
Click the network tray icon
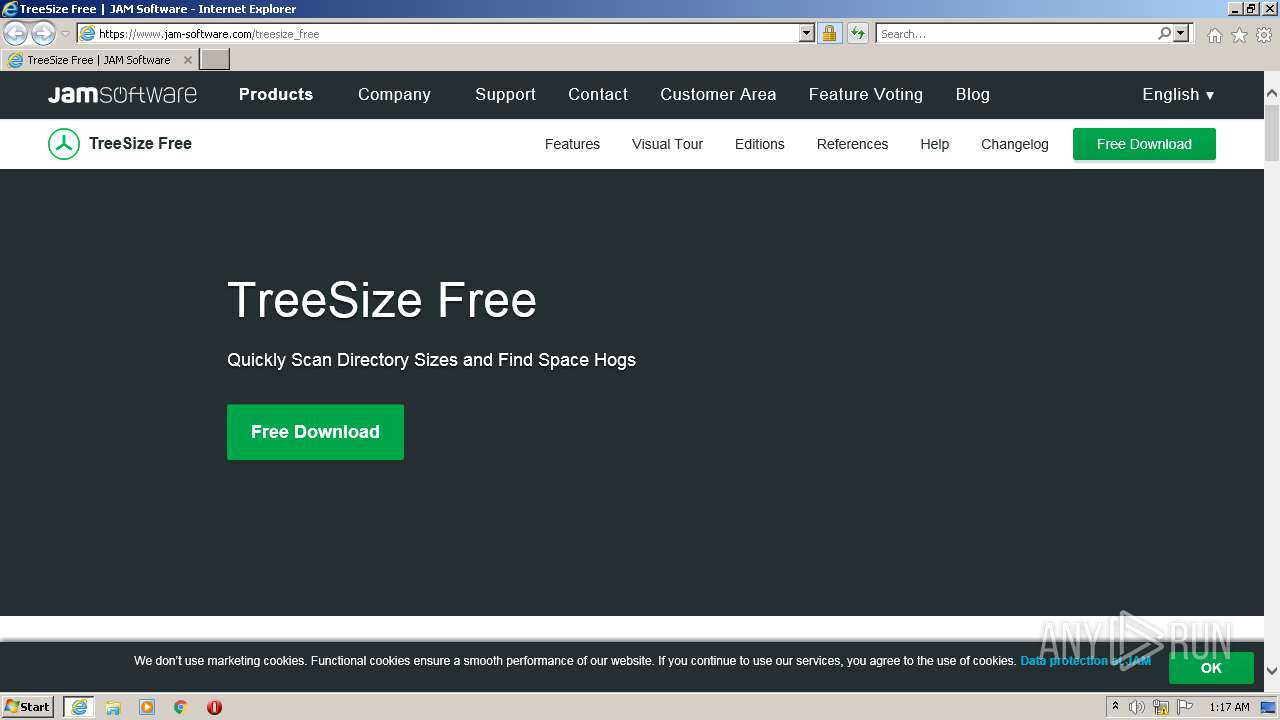1161,707
